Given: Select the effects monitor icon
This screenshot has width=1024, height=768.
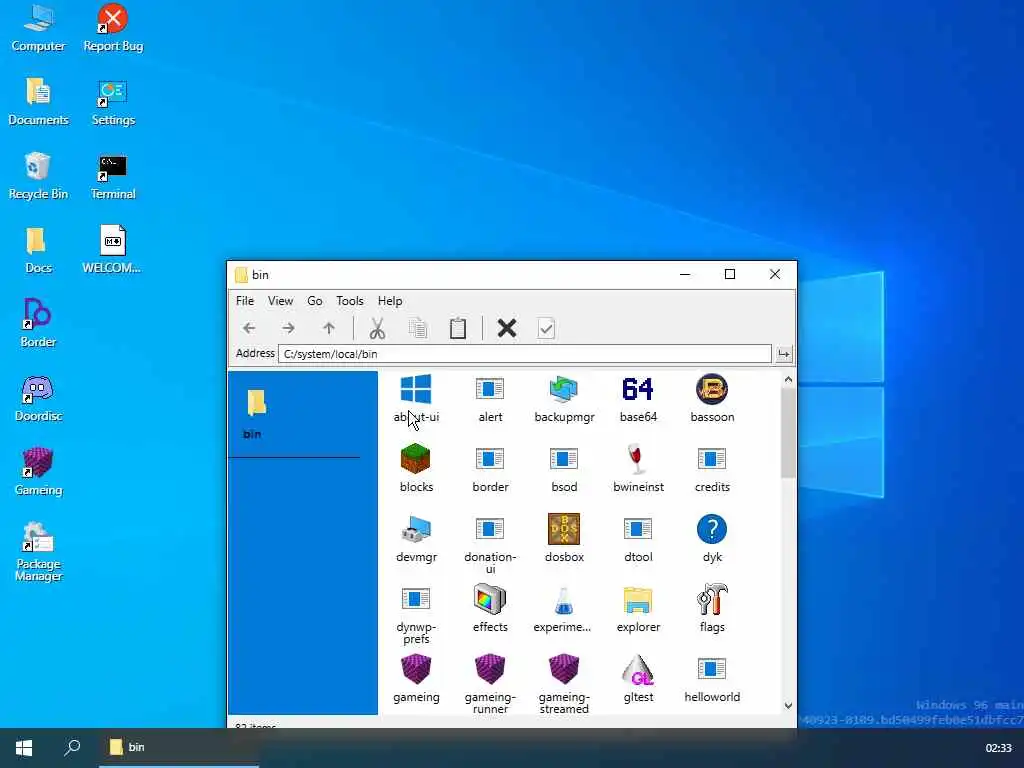Looking at the screenshot, I should click(490, 600).
